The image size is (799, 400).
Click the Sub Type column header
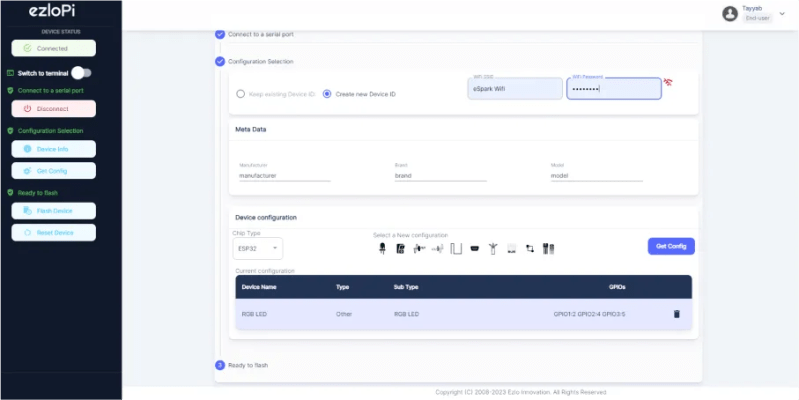coord(406,287)
